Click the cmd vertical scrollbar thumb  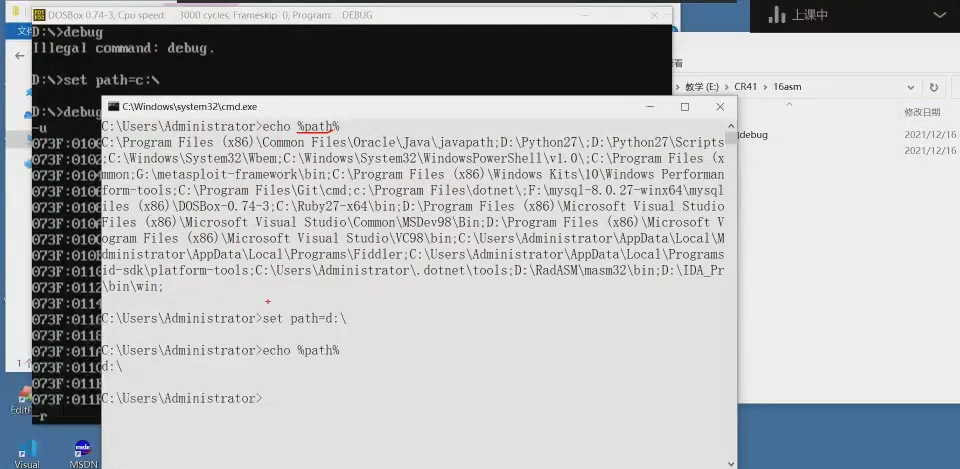click(x=731, y=137)
